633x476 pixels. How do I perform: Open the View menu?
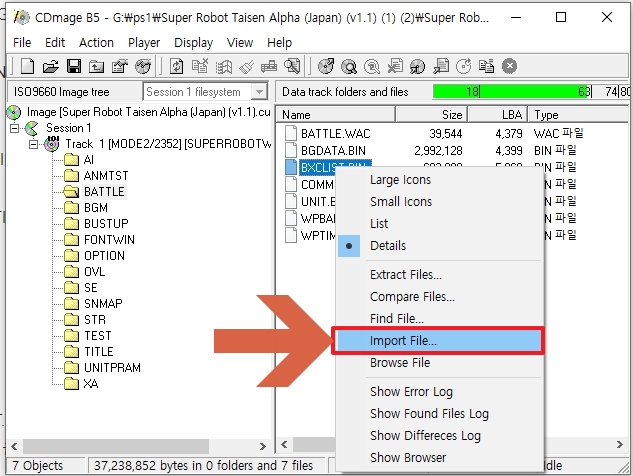[240, 42]
